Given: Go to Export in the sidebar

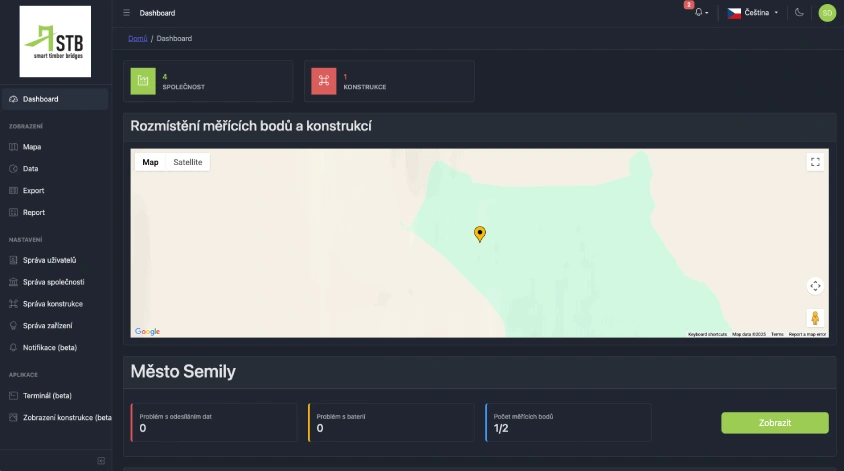Looking at the screenshot, I should 34,190.
